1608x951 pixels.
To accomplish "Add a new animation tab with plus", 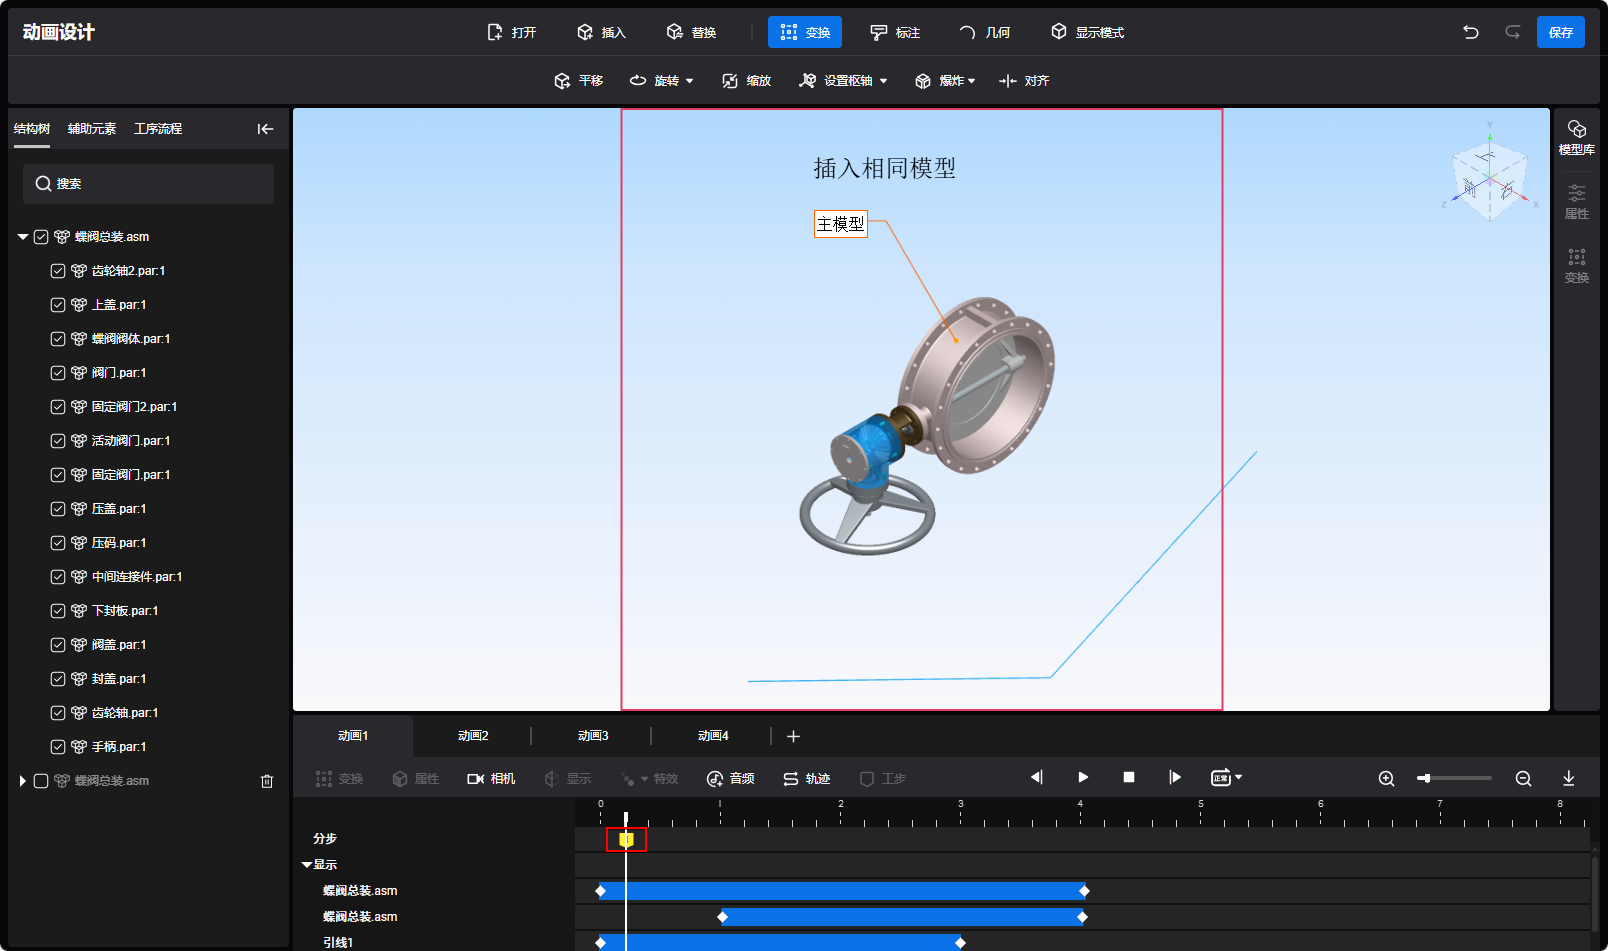I will point(793,737).
